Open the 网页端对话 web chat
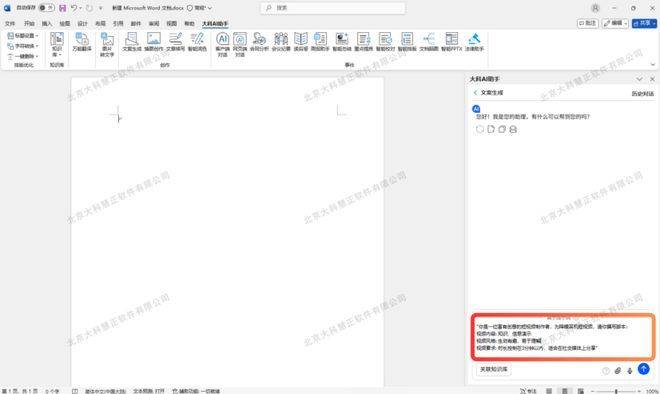The width and height of the screenshot is (660, 394). [x=240, y=45]
